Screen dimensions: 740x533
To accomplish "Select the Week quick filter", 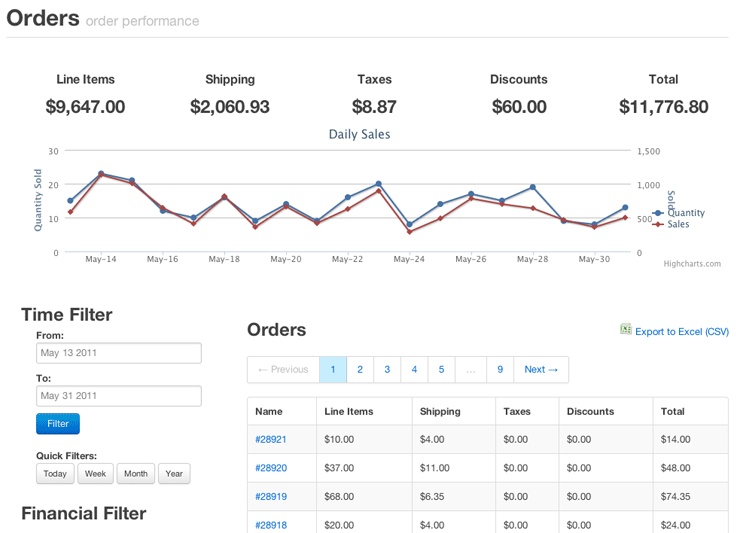I will [x=95, y=474].
